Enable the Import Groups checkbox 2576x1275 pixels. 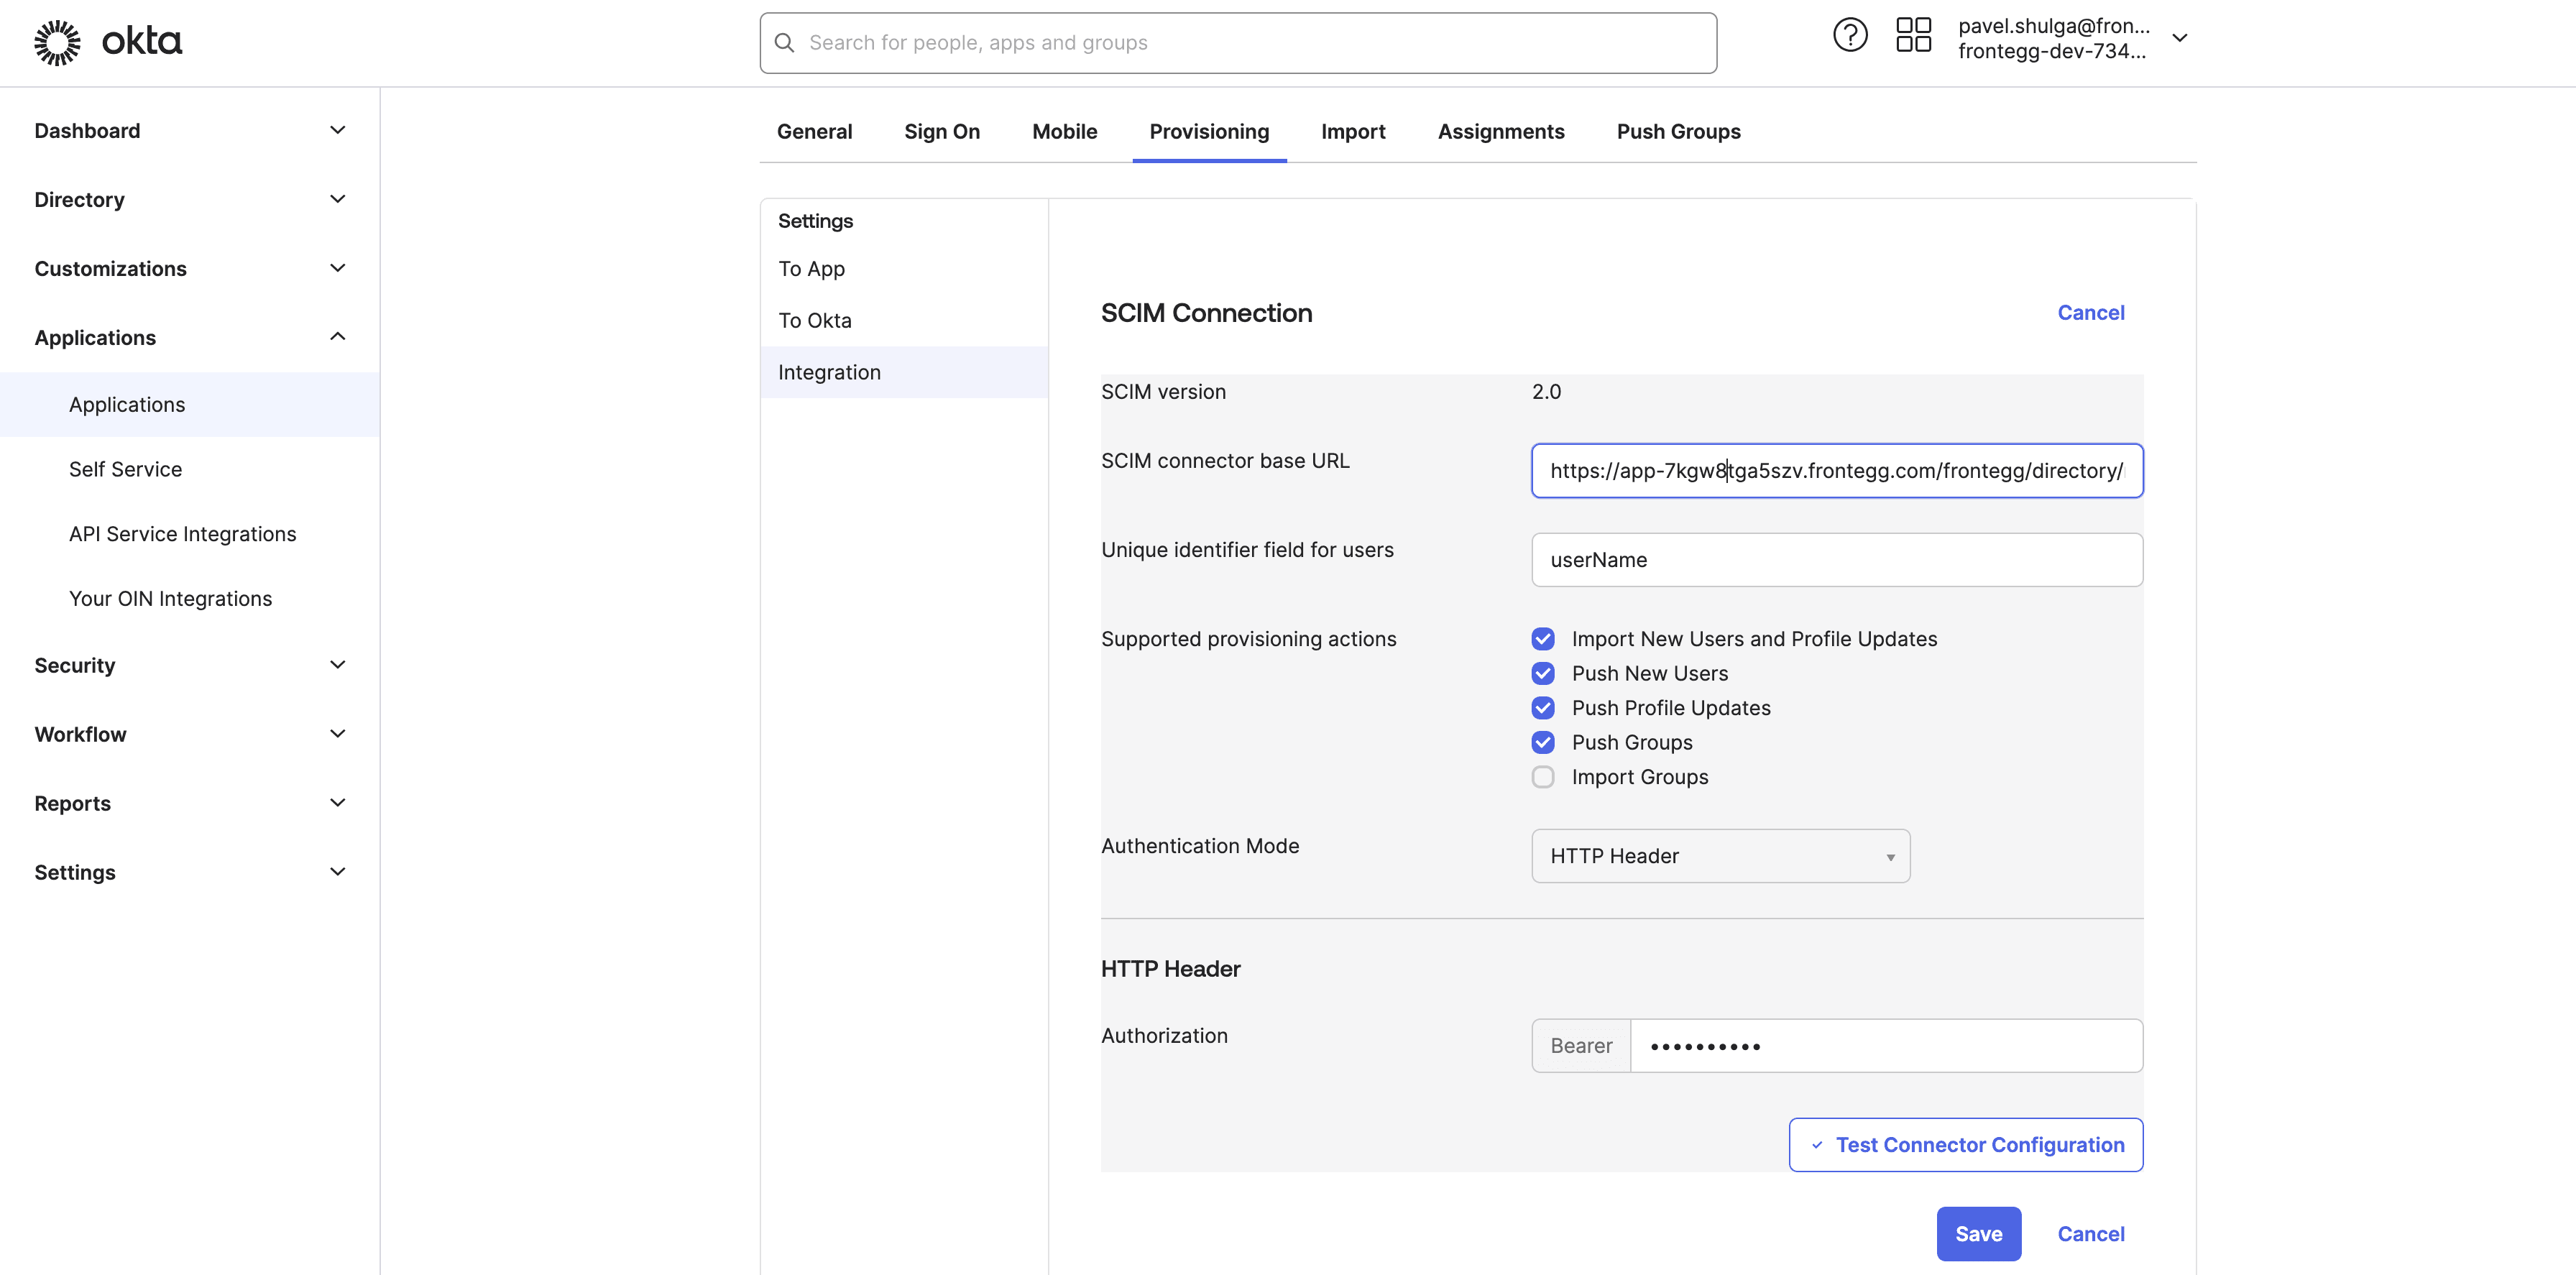(1543, 777)
